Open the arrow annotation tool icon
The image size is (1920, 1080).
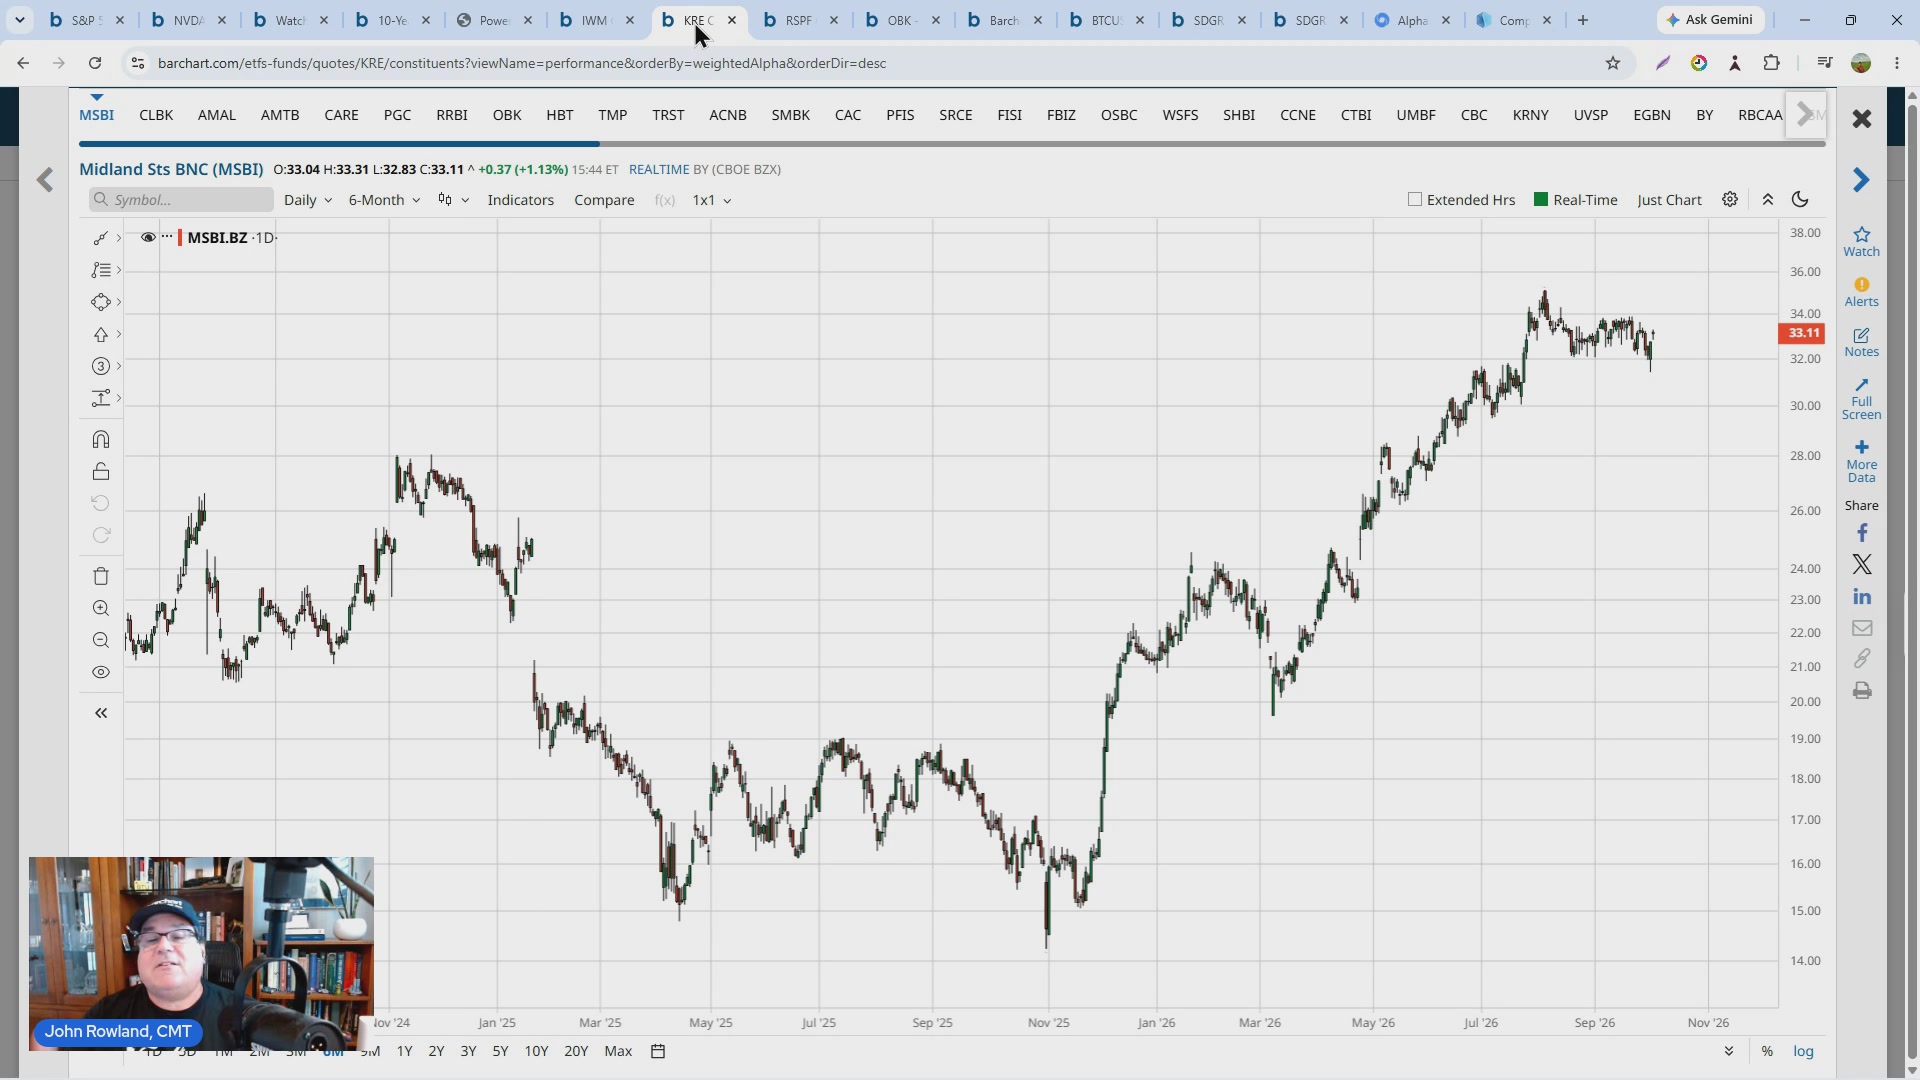(x=100, y=334)
